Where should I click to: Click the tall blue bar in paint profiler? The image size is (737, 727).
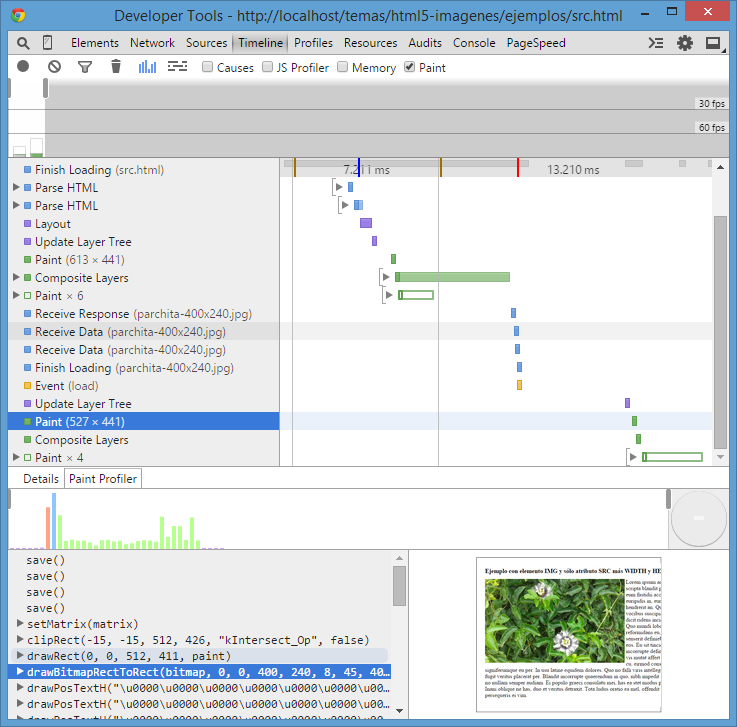tap(54, 520)
